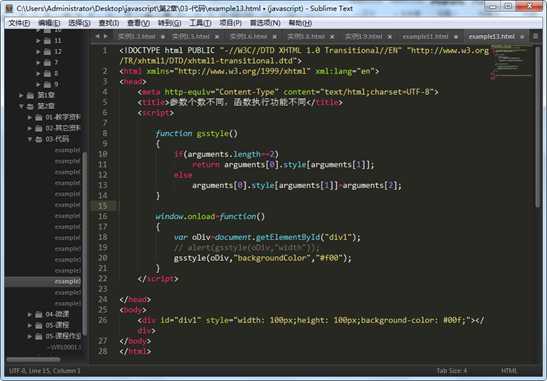Close the 实例1-9.html tab
Viewport: 547px width, 381px height.
click(390, 37)
